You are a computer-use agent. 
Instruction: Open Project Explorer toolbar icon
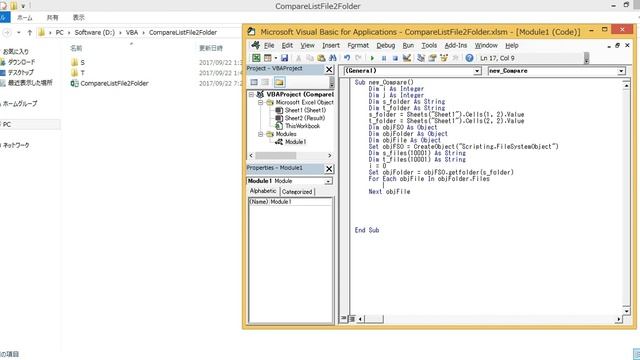click(x=421, y=58)
